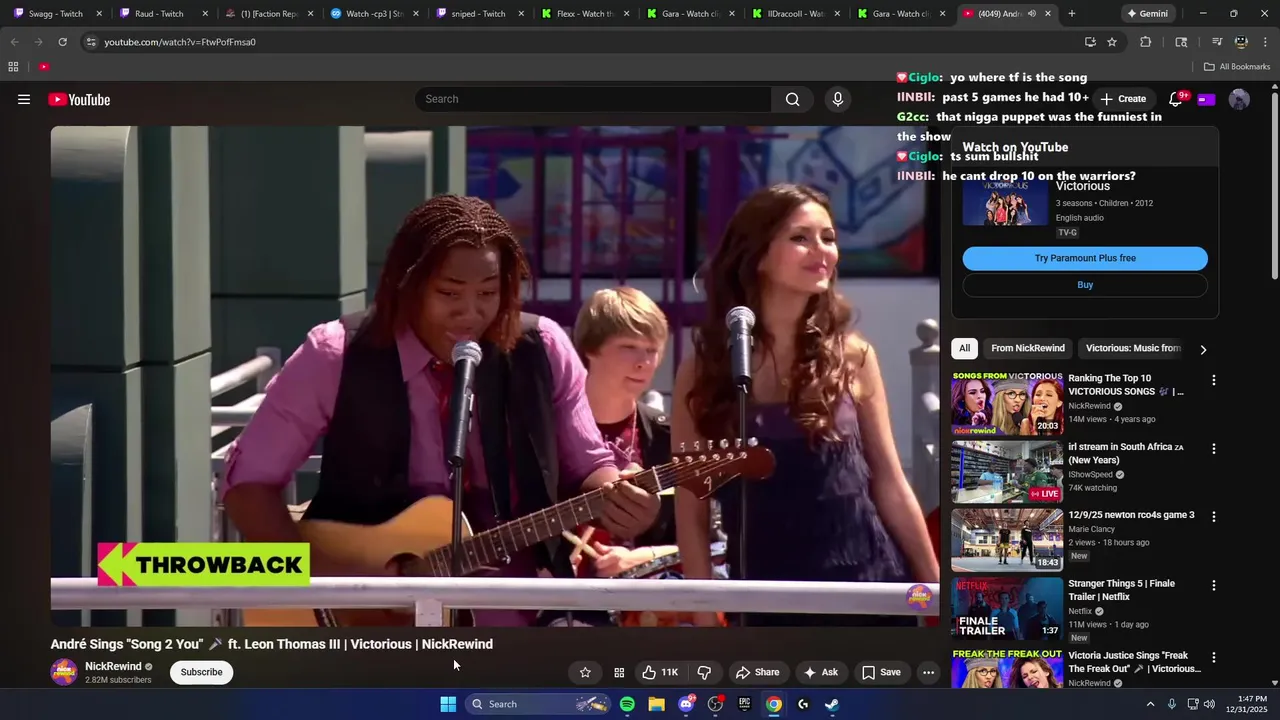The image size is (1280, 720).
Task: Select the Victorious: Music chip
Action: coord(1133,348)
